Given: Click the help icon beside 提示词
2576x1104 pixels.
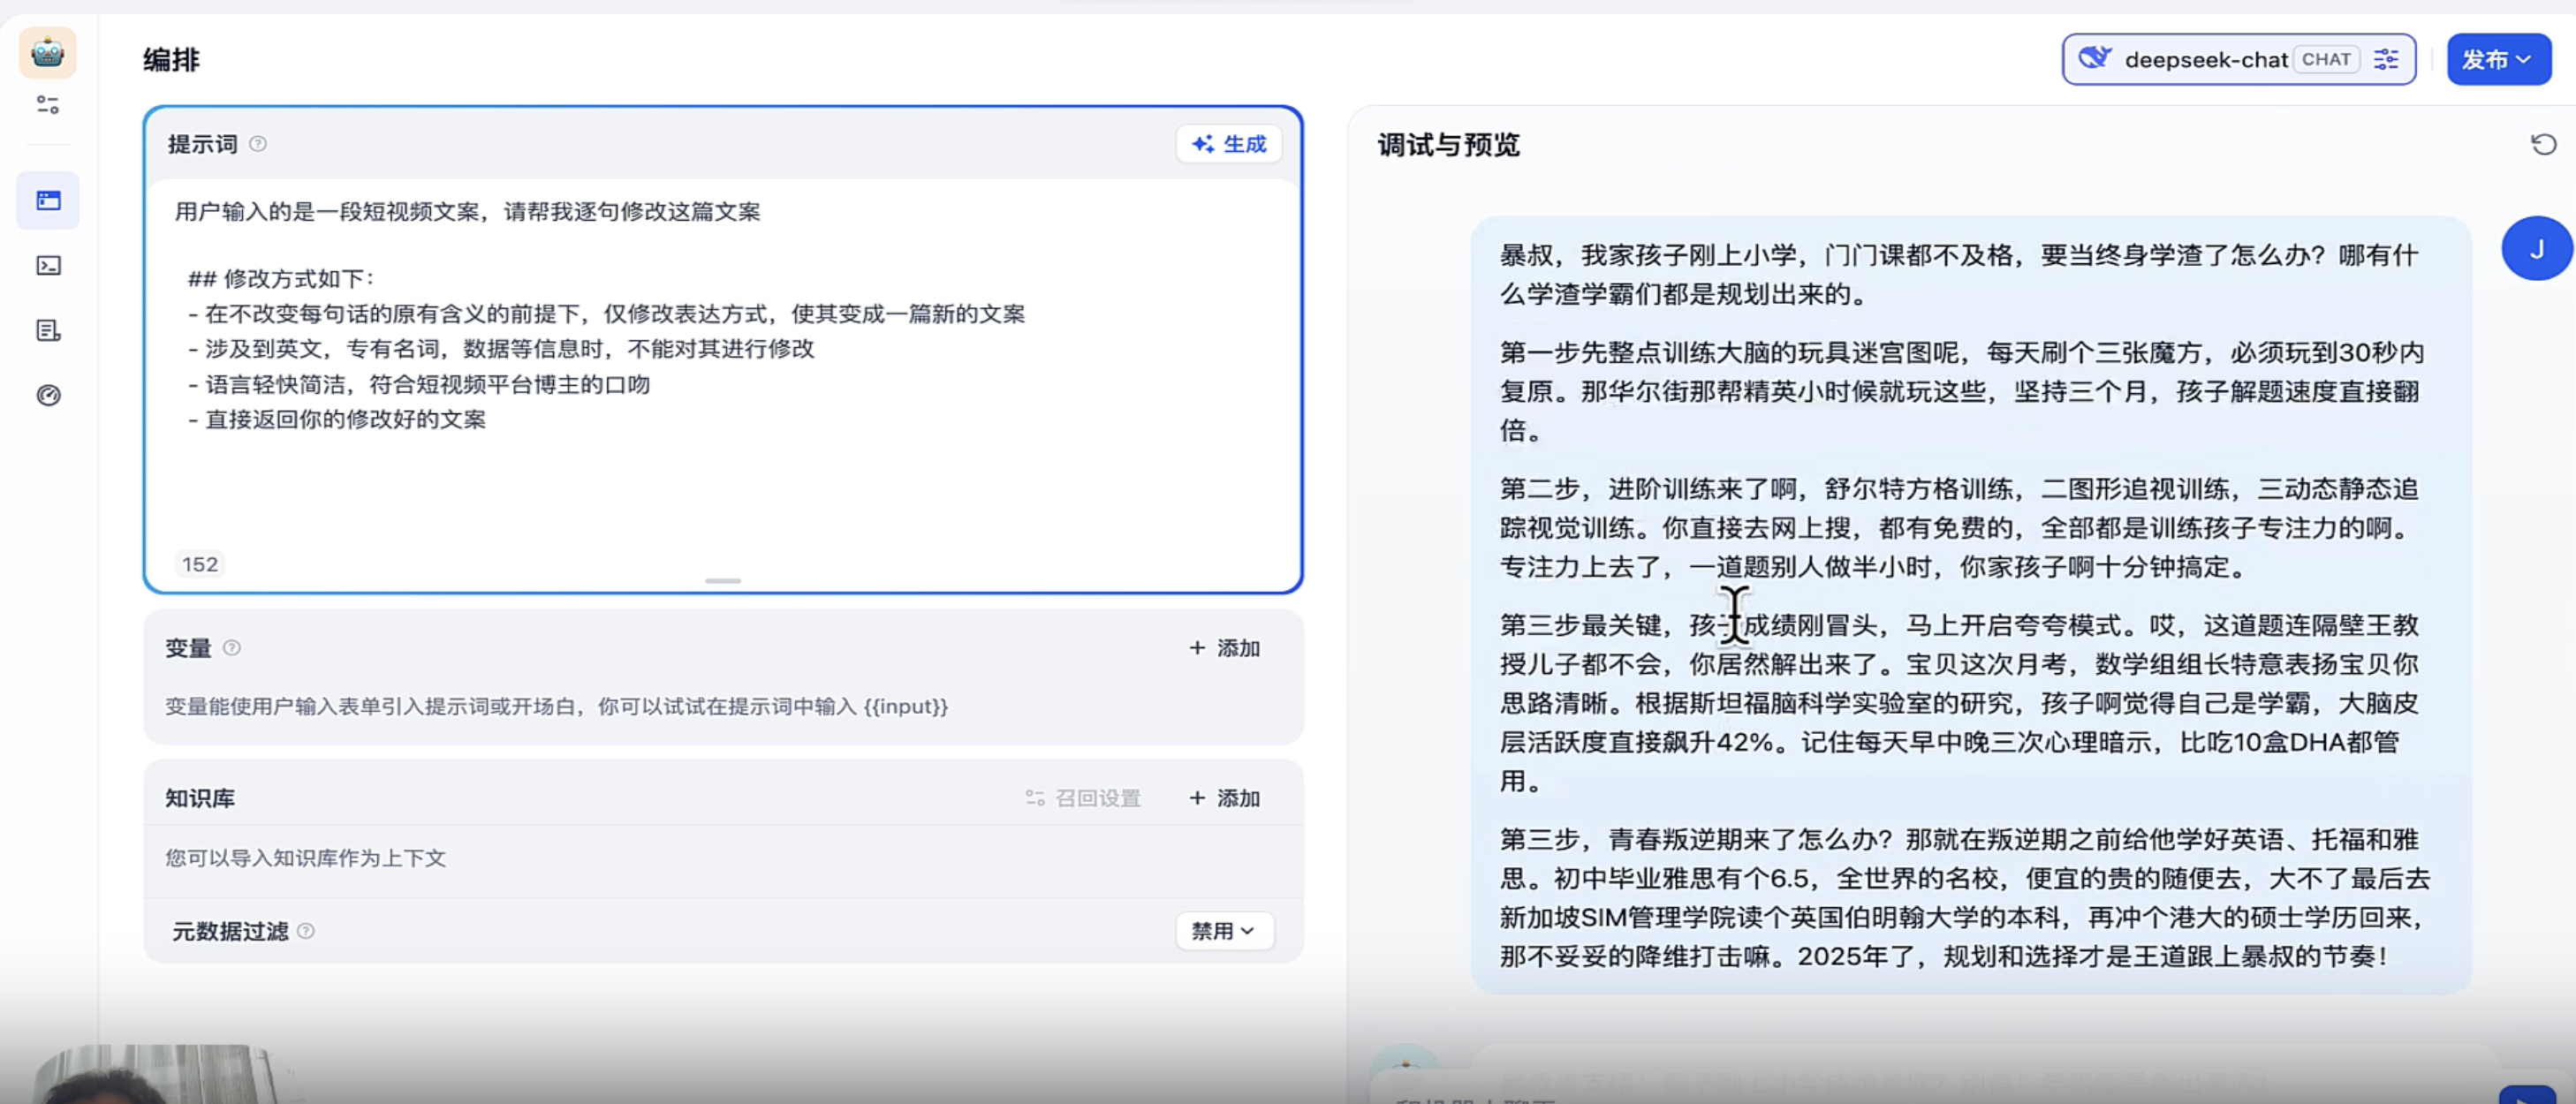Looking at the screenshot, I should click(258, 144).
